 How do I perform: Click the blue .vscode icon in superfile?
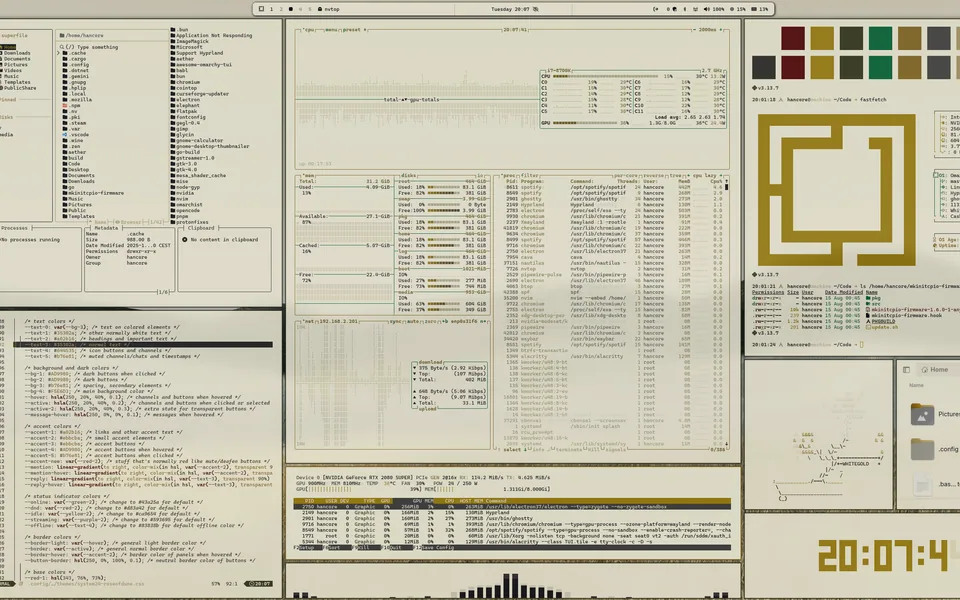click(66, 135)
